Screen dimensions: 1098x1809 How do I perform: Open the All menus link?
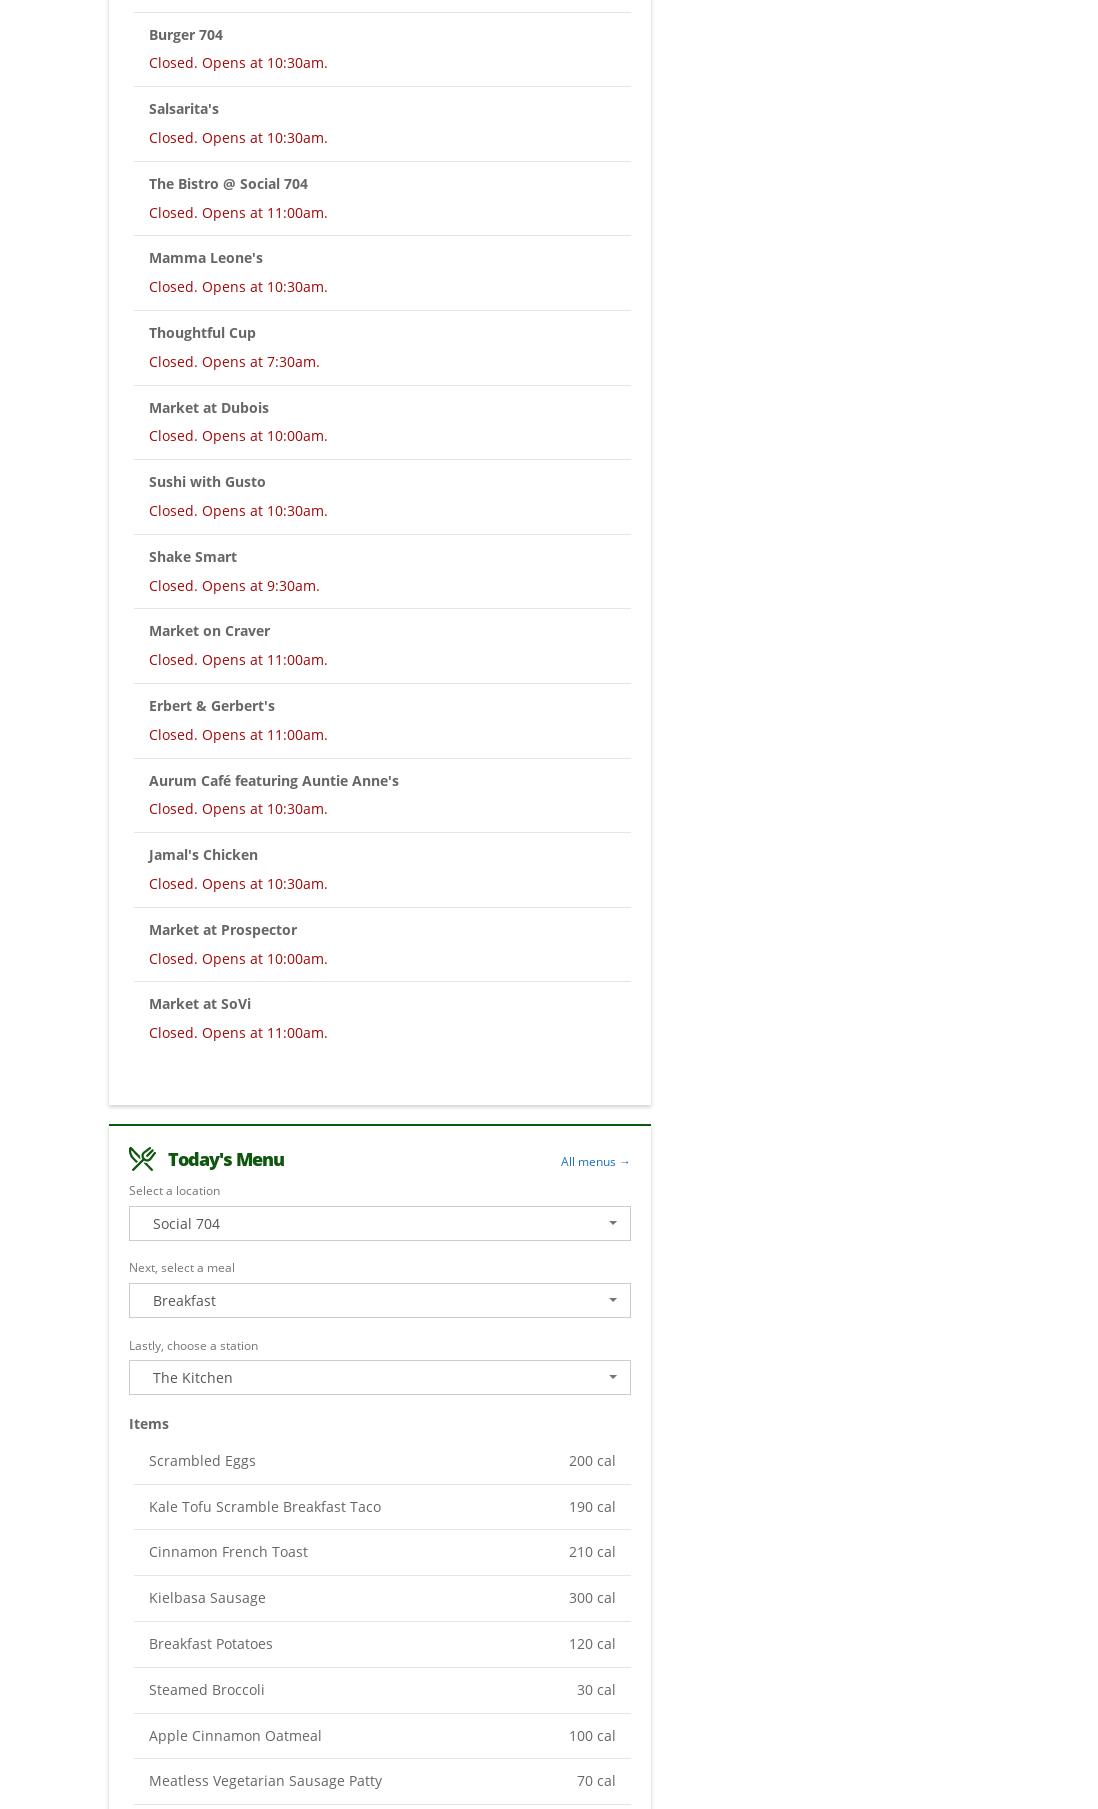pos(595,1162)
